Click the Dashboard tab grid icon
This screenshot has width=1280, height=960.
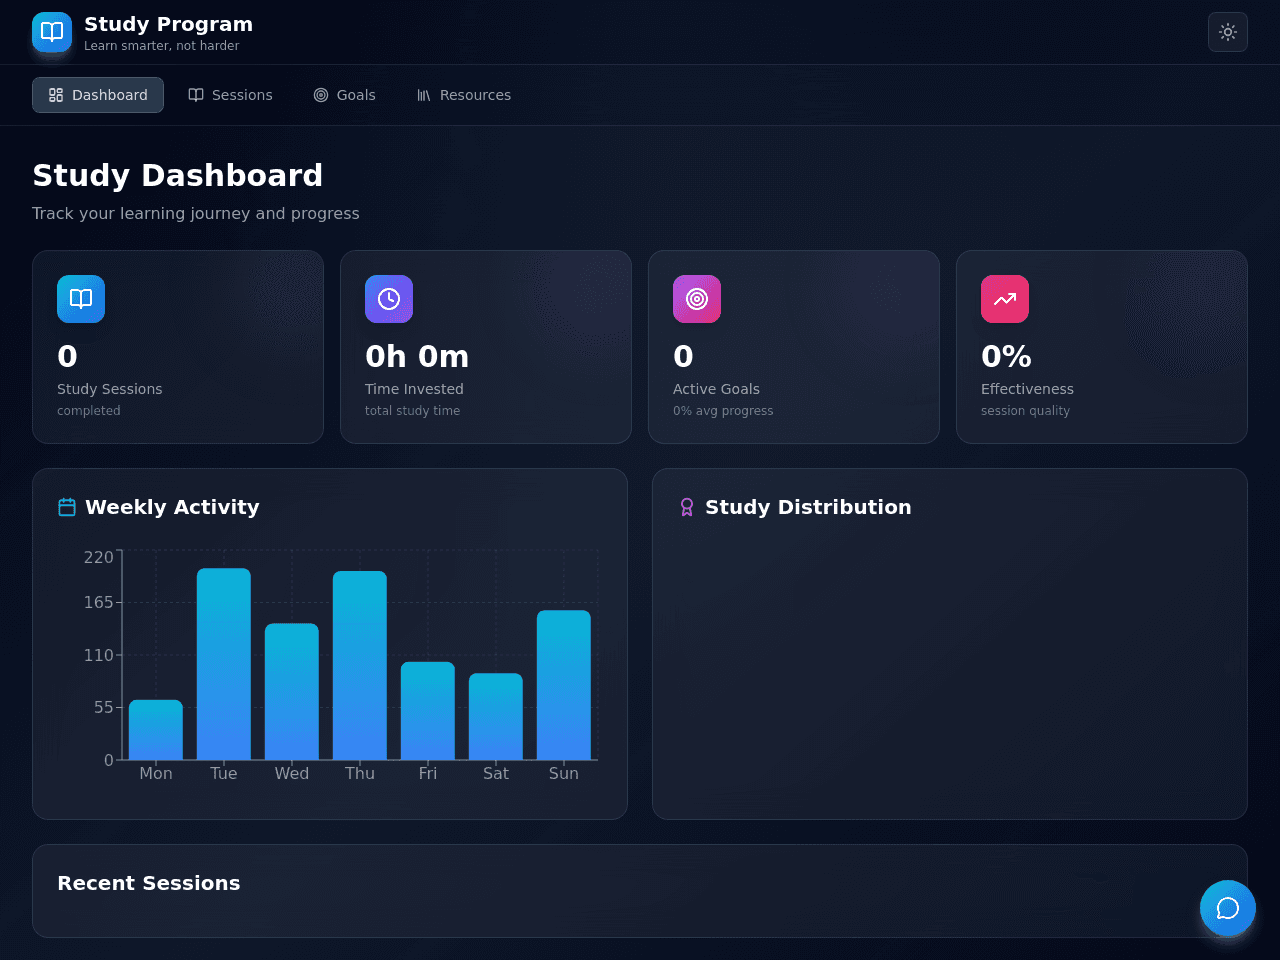pyautogui.click(x=56, y=95)
